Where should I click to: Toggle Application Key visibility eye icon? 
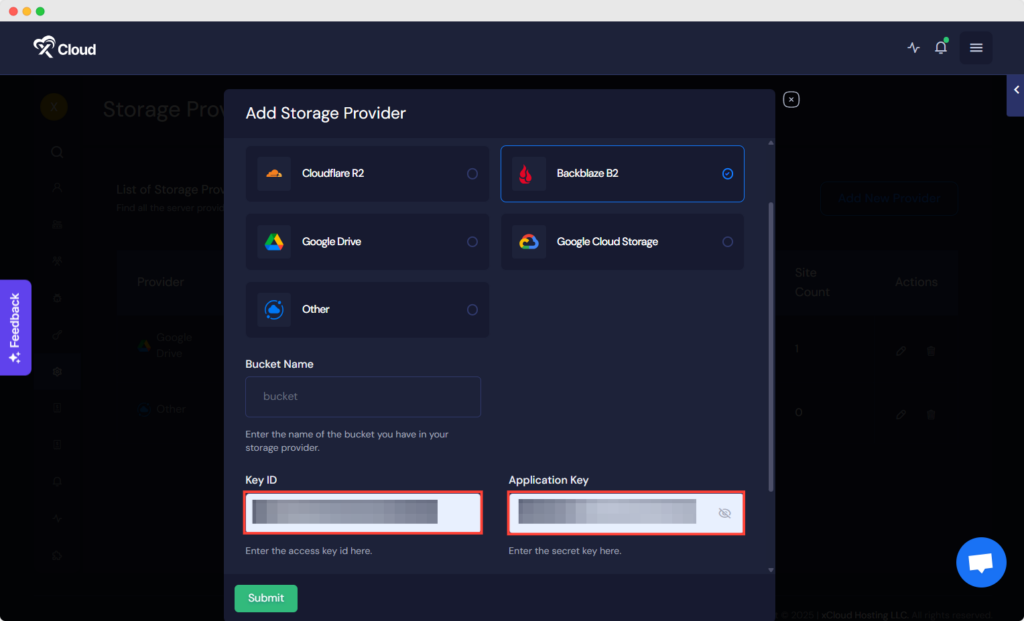coord(725,513)
